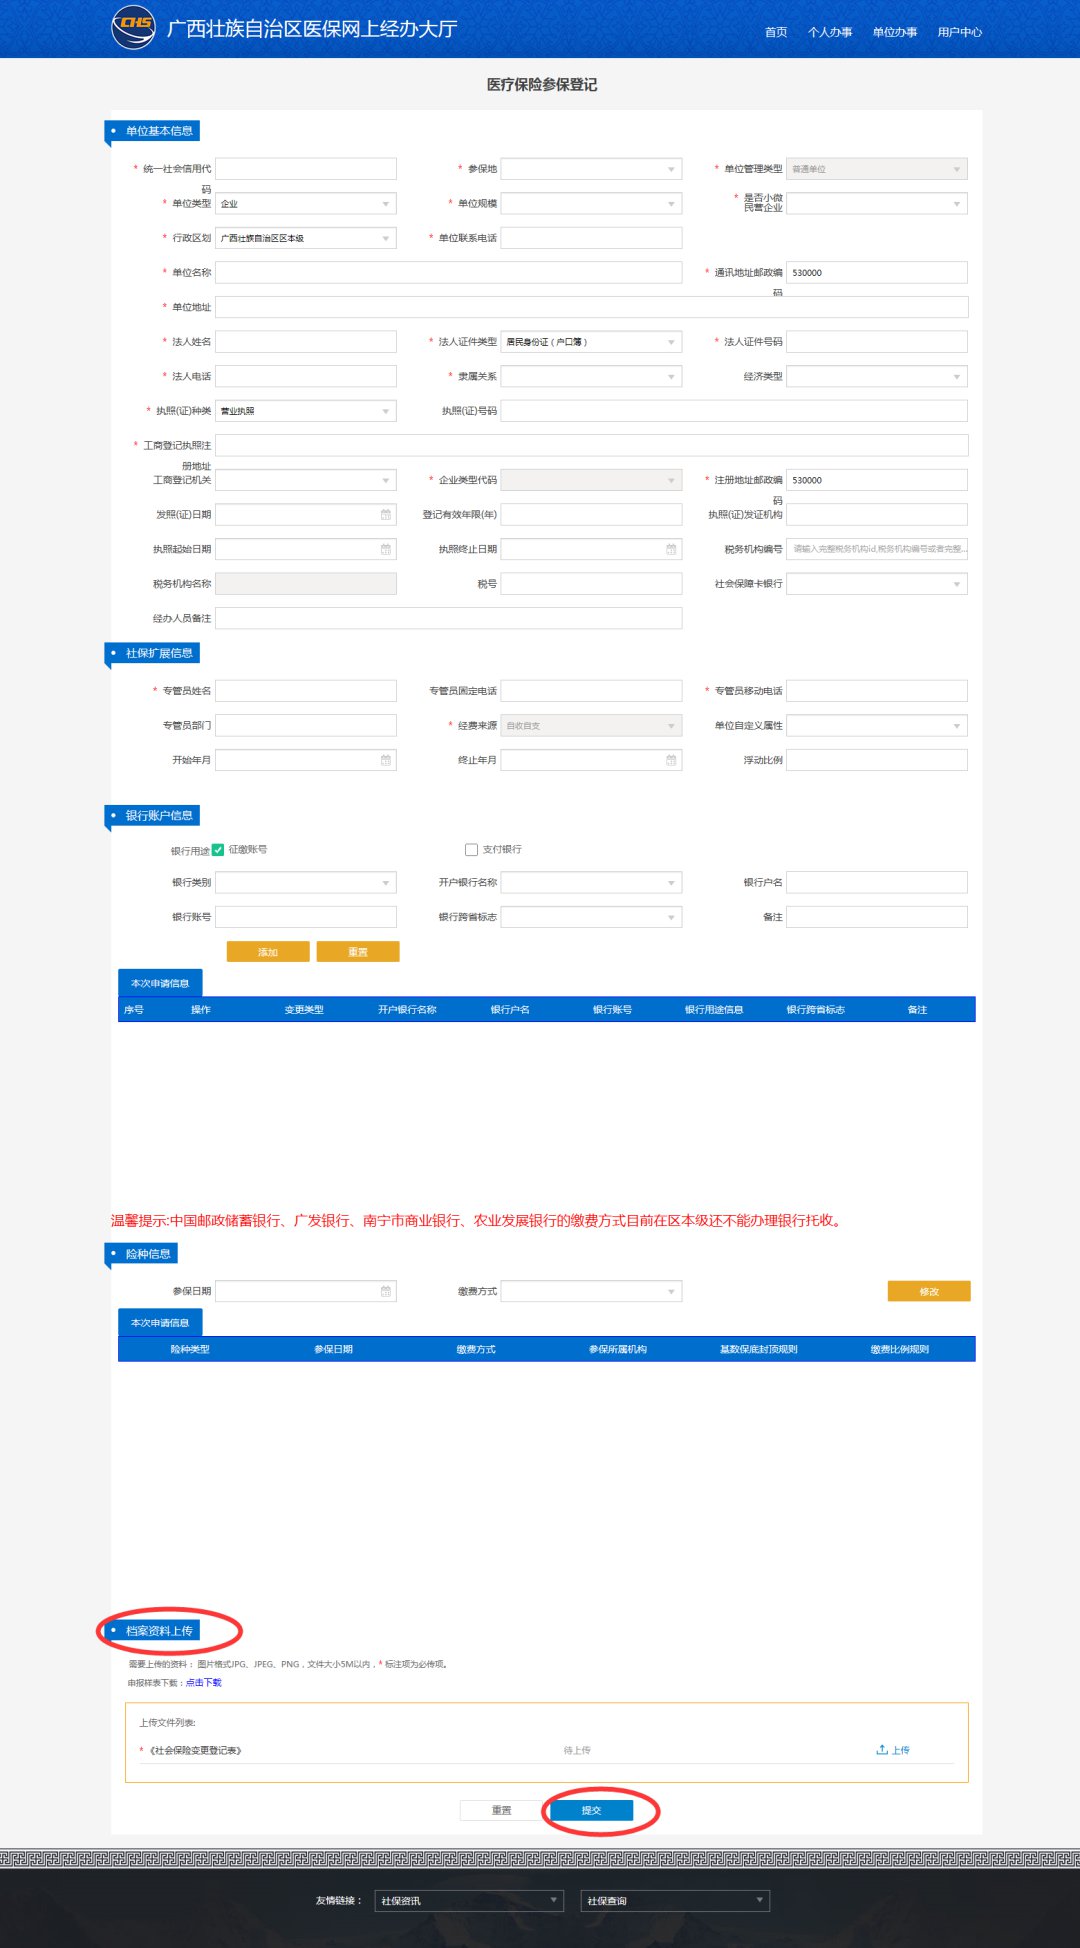Focus the 执照(证)号码 input field

(x=734, y=411)
